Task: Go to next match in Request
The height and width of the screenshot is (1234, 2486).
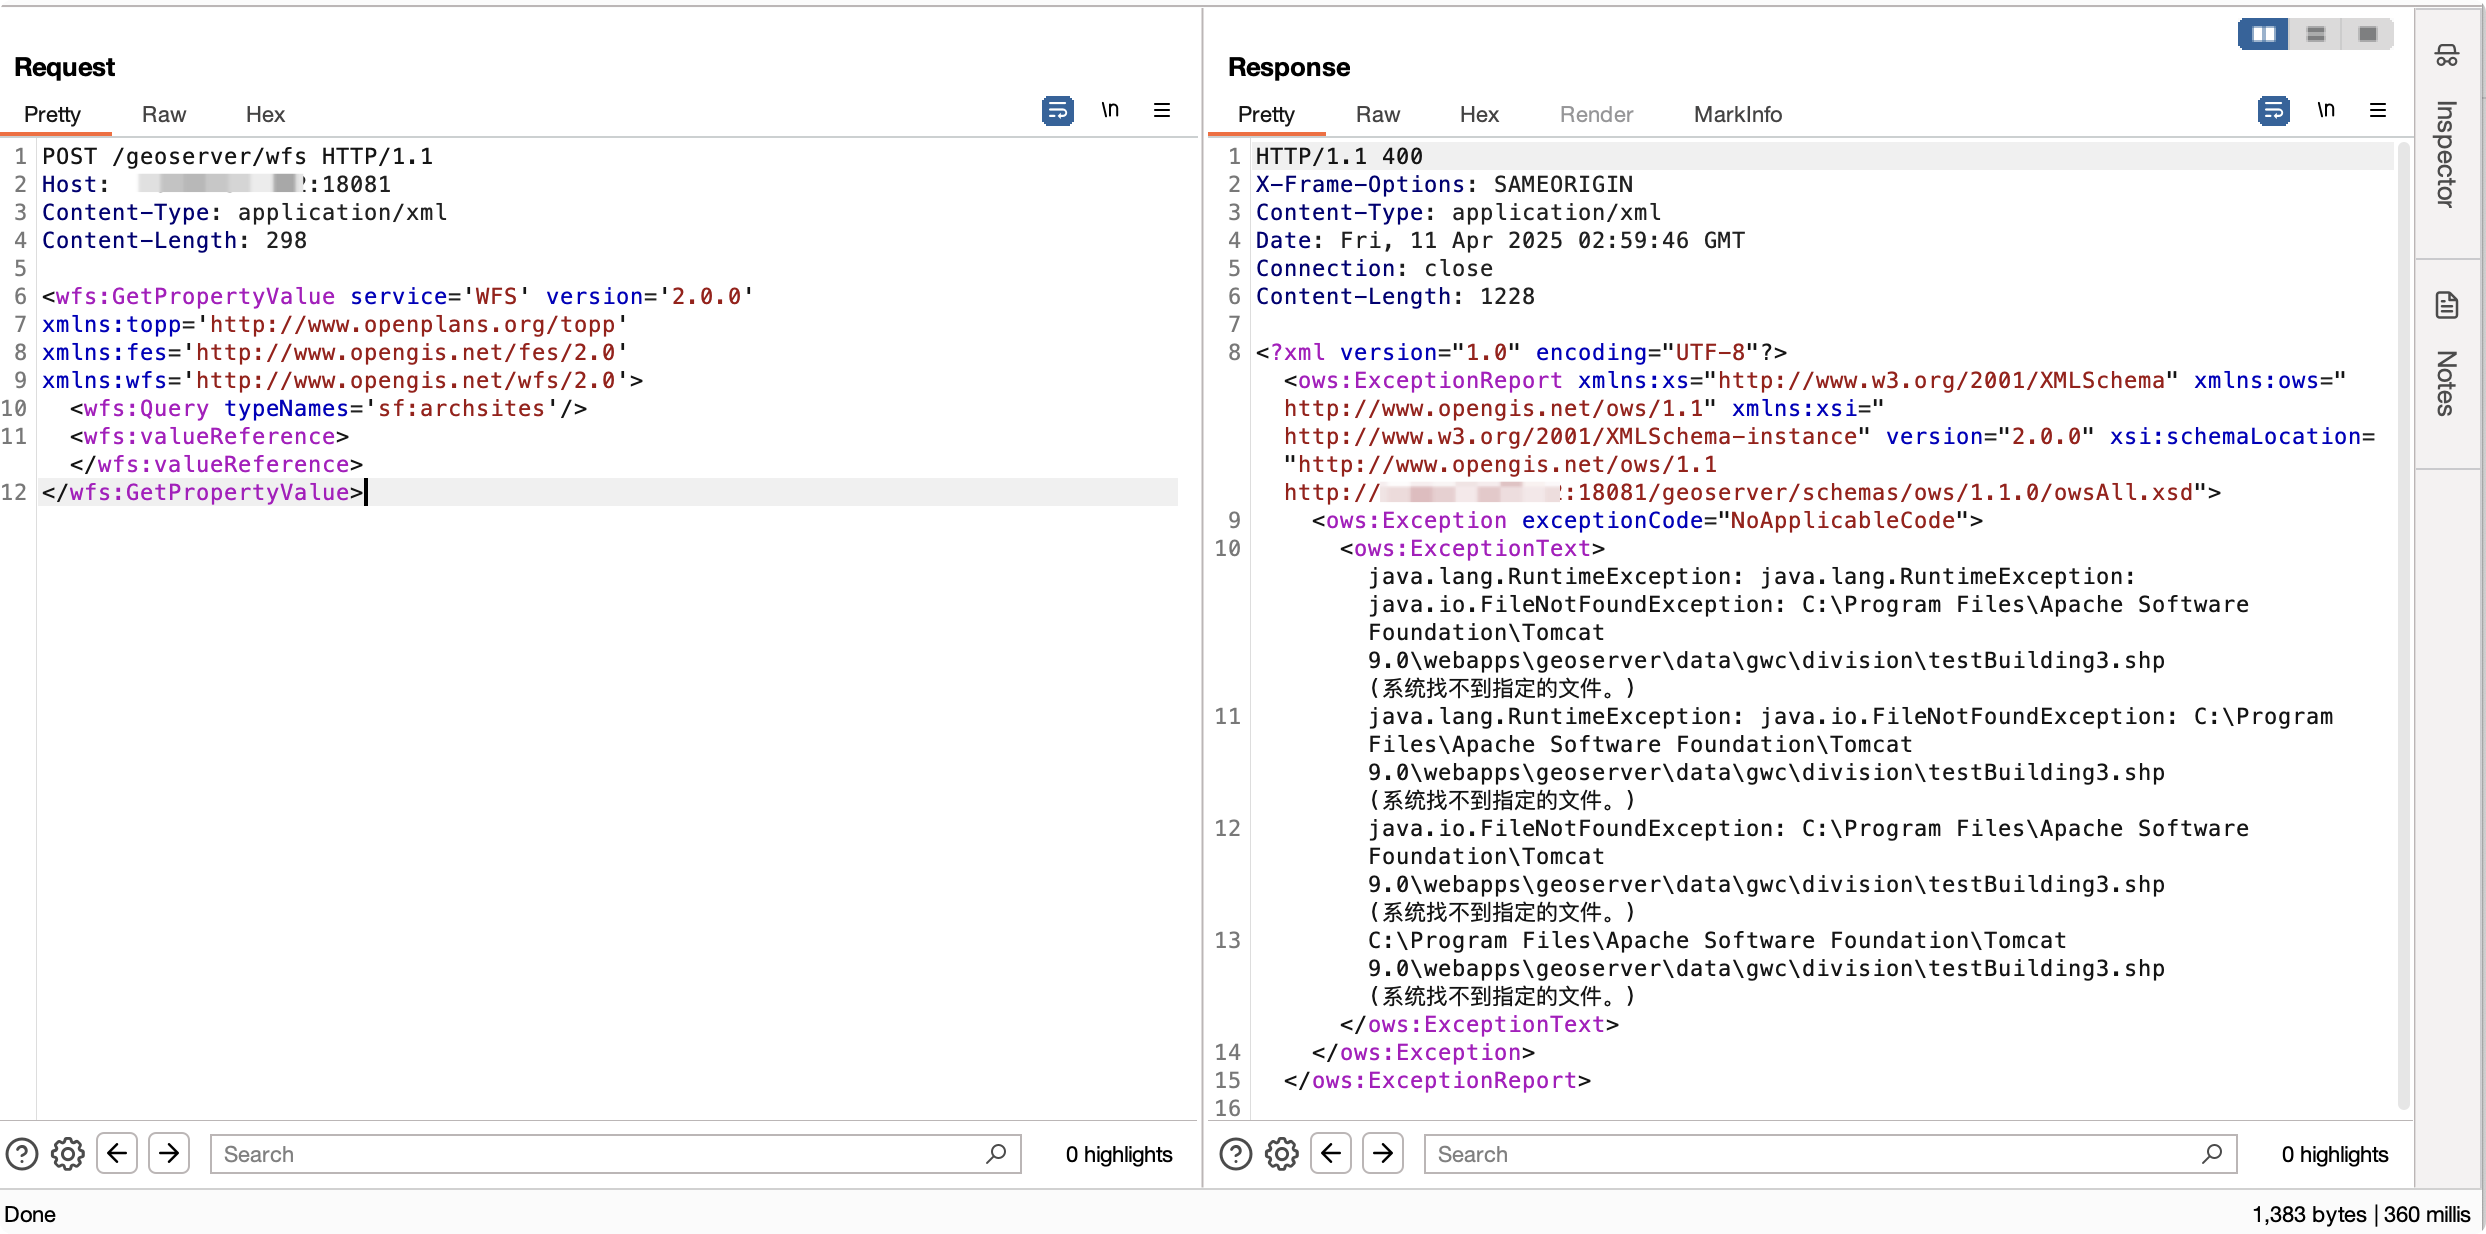Action: click(x=169, y=1154)
